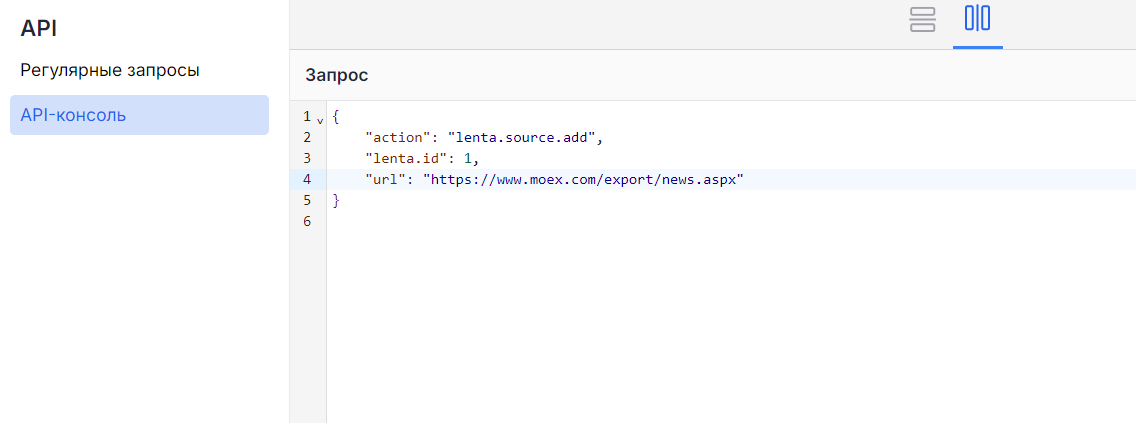This screenshot has width=1136, height=423.
Task: Switch to stacked rows layout icon
Action: coord(922,20)
